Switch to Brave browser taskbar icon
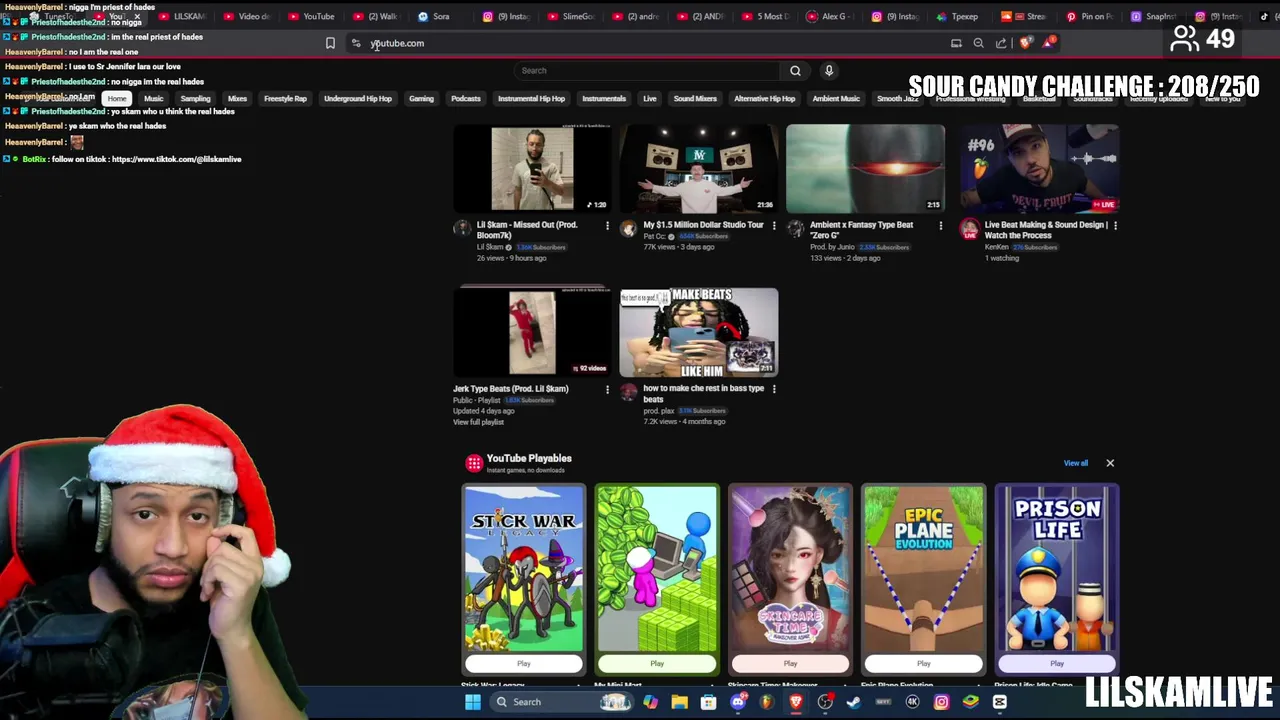 (x=796, y=702)
